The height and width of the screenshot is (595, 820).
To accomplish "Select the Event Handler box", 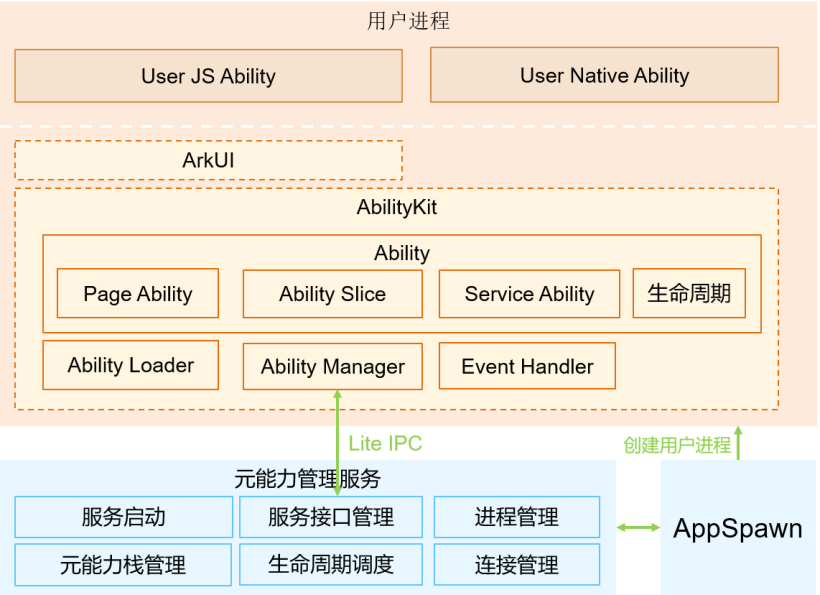I will (527, 367).
